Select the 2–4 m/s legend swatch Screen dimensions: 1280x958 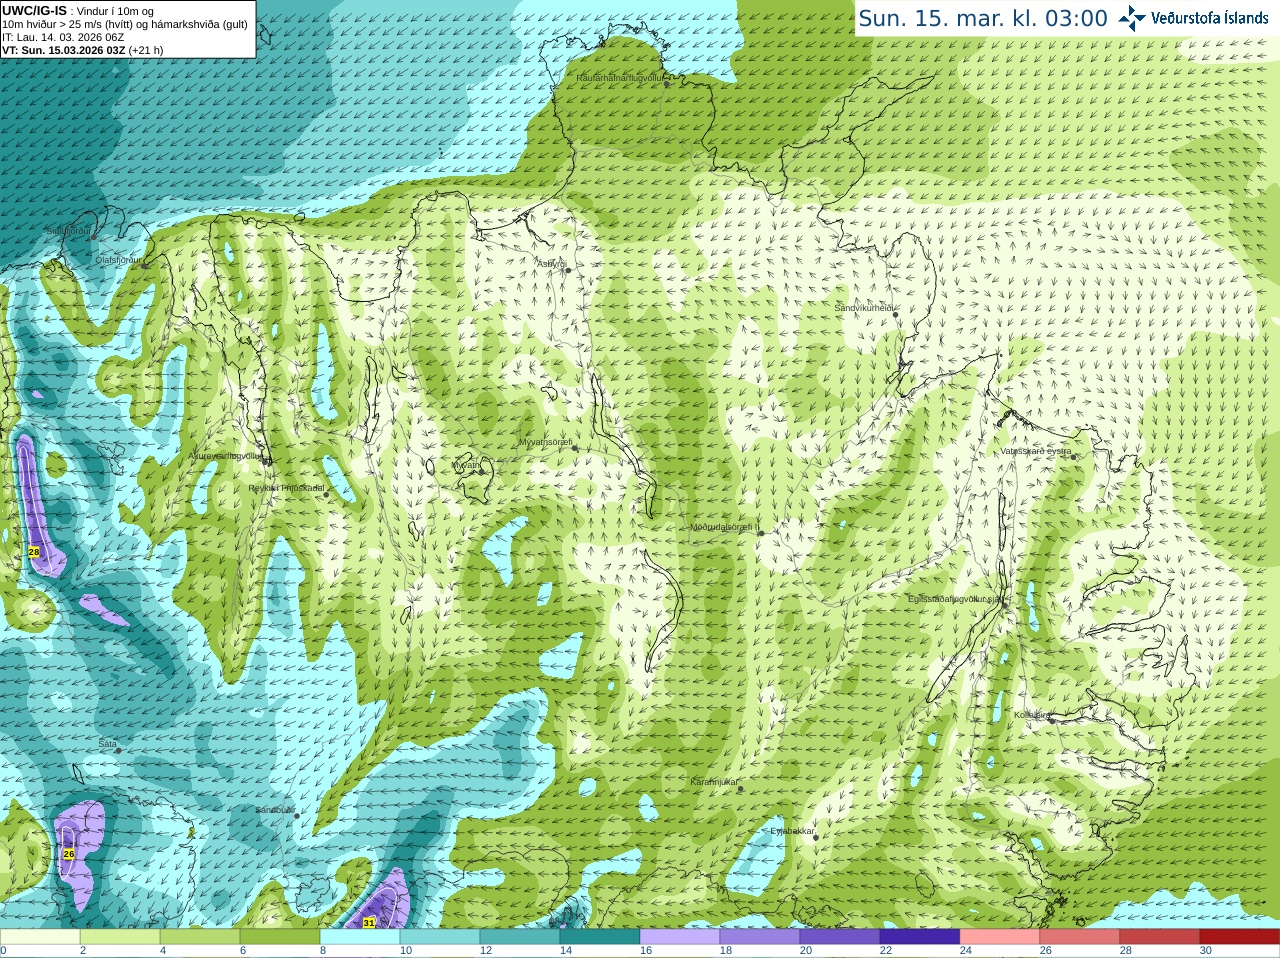(x=120, y=937)
